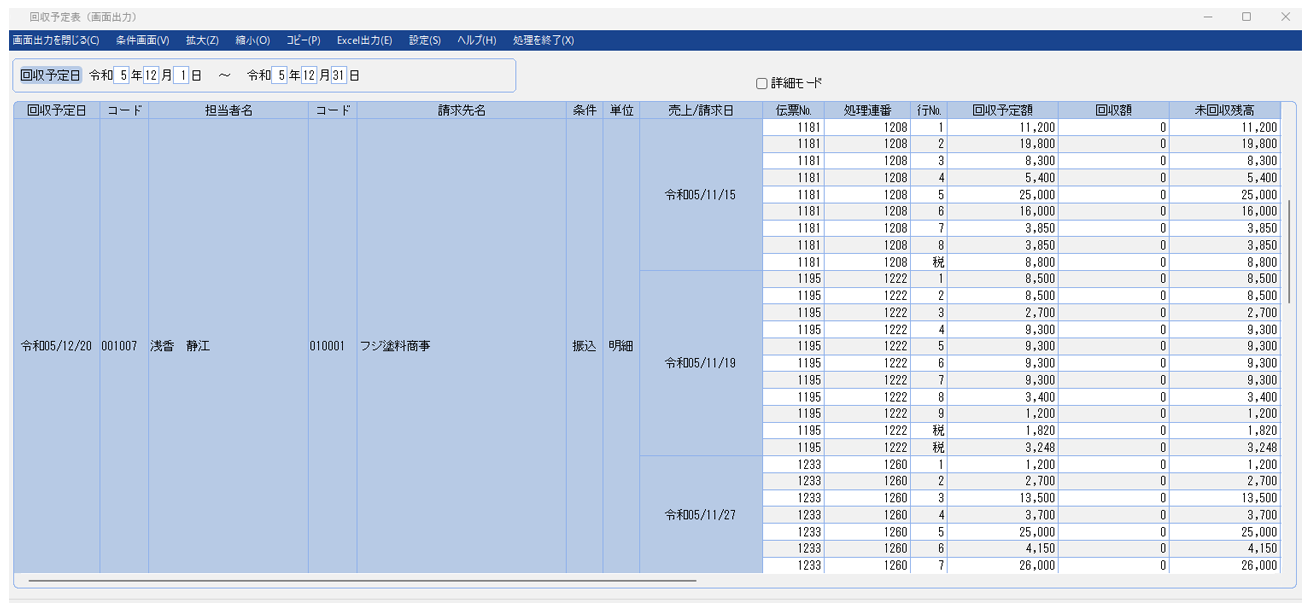
Task: Click the 回収予定額 column header
Action: (x=1002, y=110)
